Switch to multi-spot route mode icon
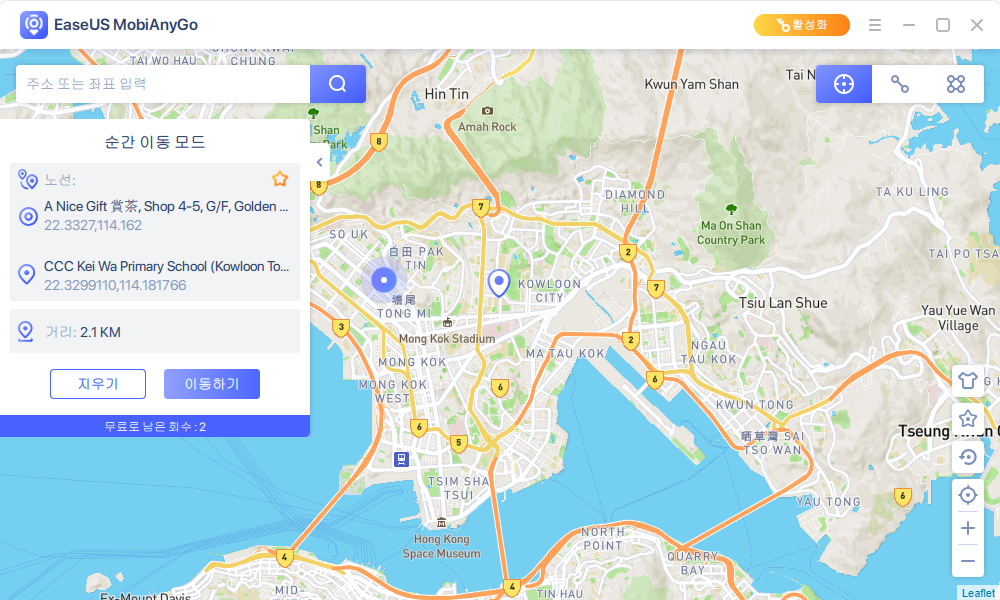Image resolution: width=1000 pixels, height=600 pixels. (x=955, y=84)
